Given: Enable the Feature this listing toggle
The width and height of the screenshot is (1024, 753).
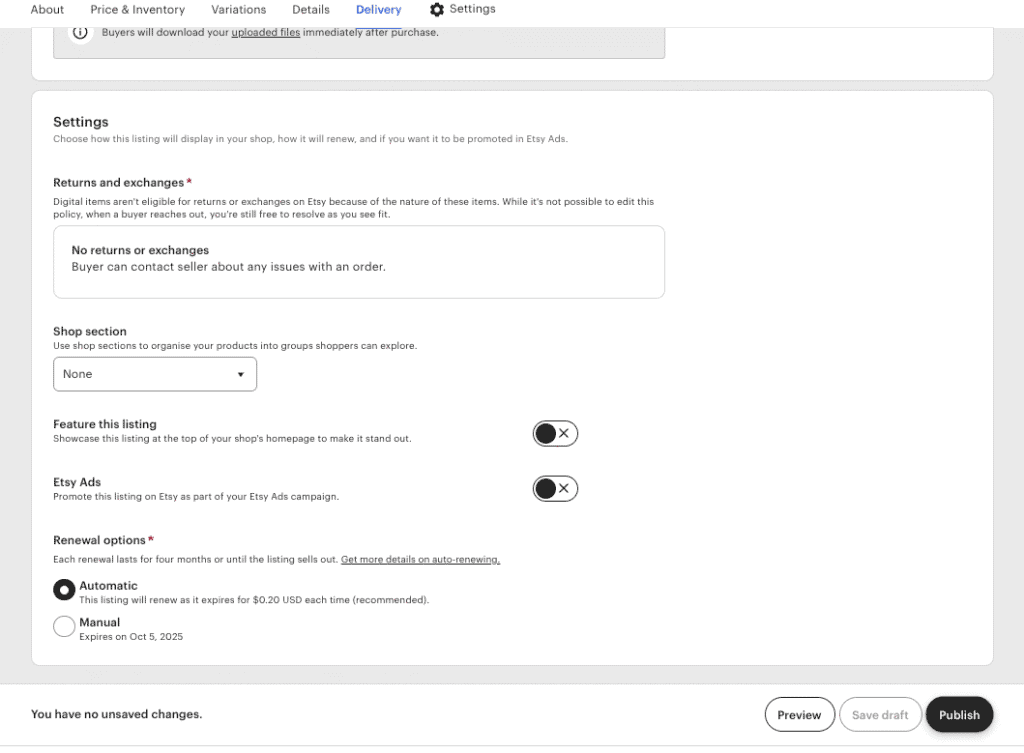Looking at the screenshot, I should tap(555, 434).
